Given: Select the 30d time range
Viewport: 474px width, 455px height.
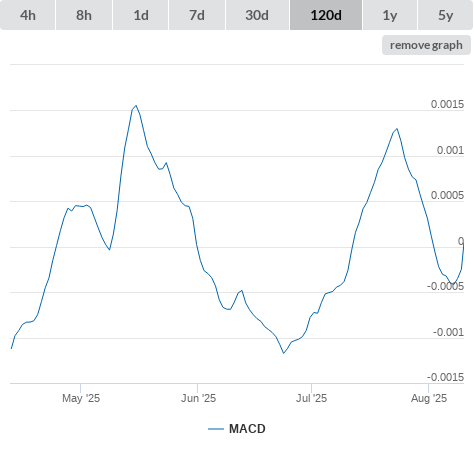Looking at the screenshot, I should [x=257, y=15].
